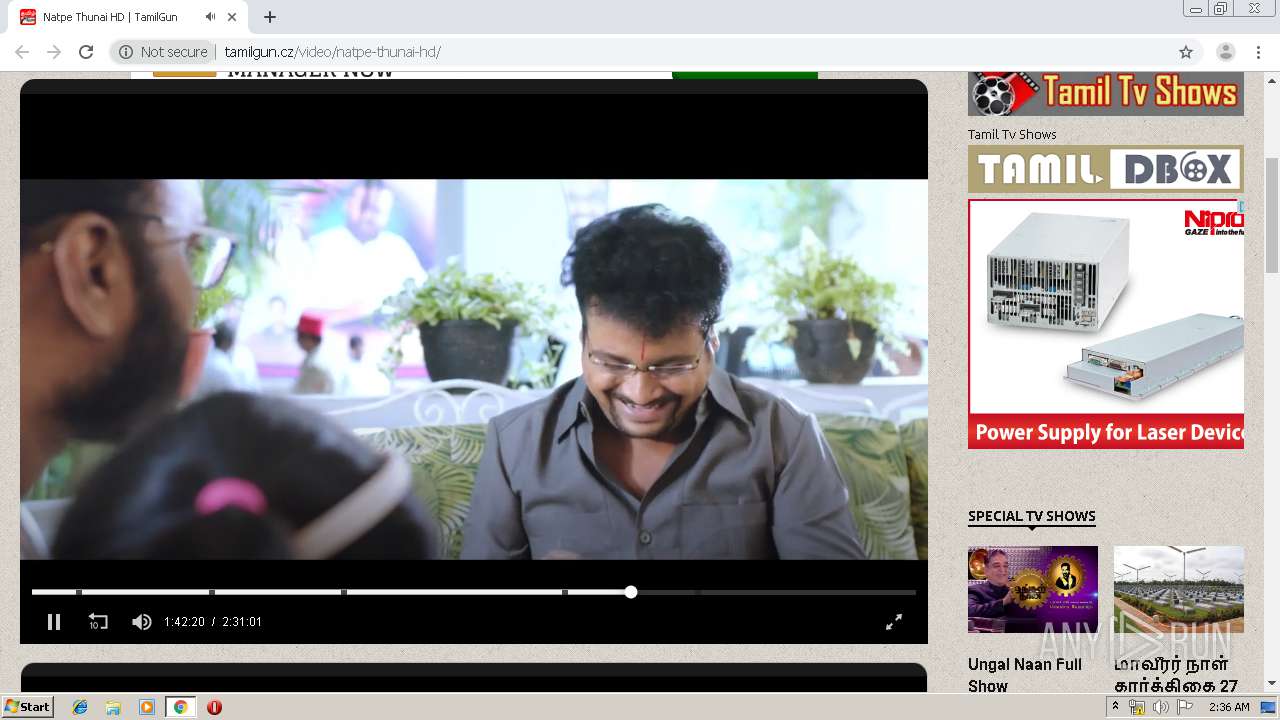Open Action Center flag icon

click(1185, 707)
